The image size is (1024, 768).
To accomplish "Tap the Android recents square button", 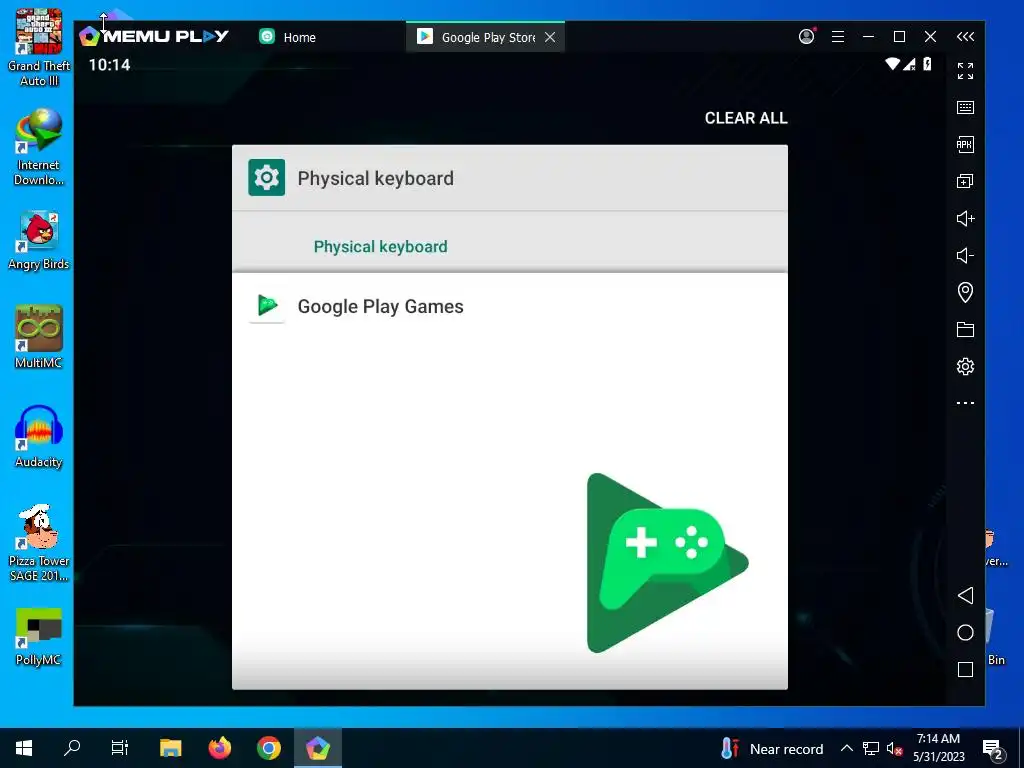I will pyautogui.click(x=965, y=669).
